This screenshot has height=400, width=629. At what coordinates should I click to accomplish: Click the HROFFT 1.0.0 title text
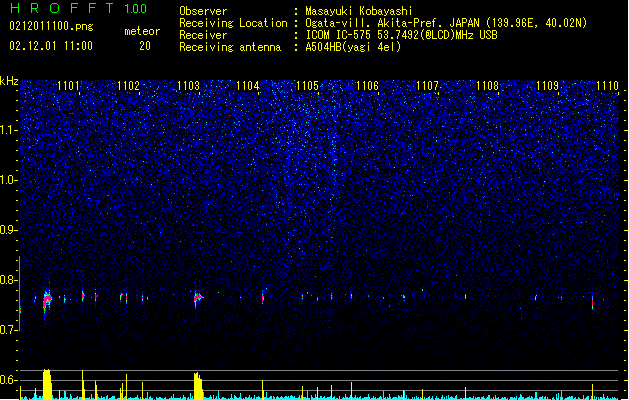[78, 8]
